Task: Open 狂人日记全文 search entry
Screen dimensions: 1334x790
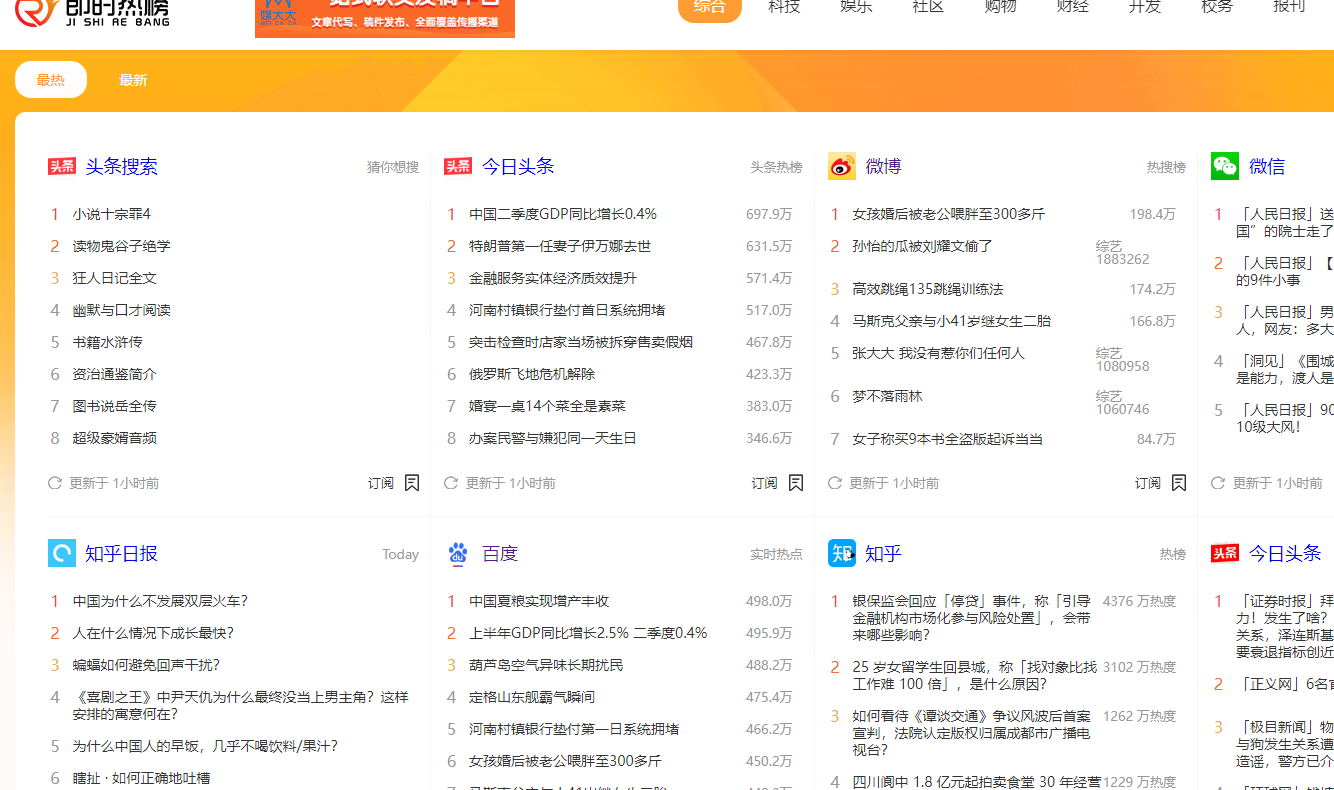Action: (x=114, y=278)
